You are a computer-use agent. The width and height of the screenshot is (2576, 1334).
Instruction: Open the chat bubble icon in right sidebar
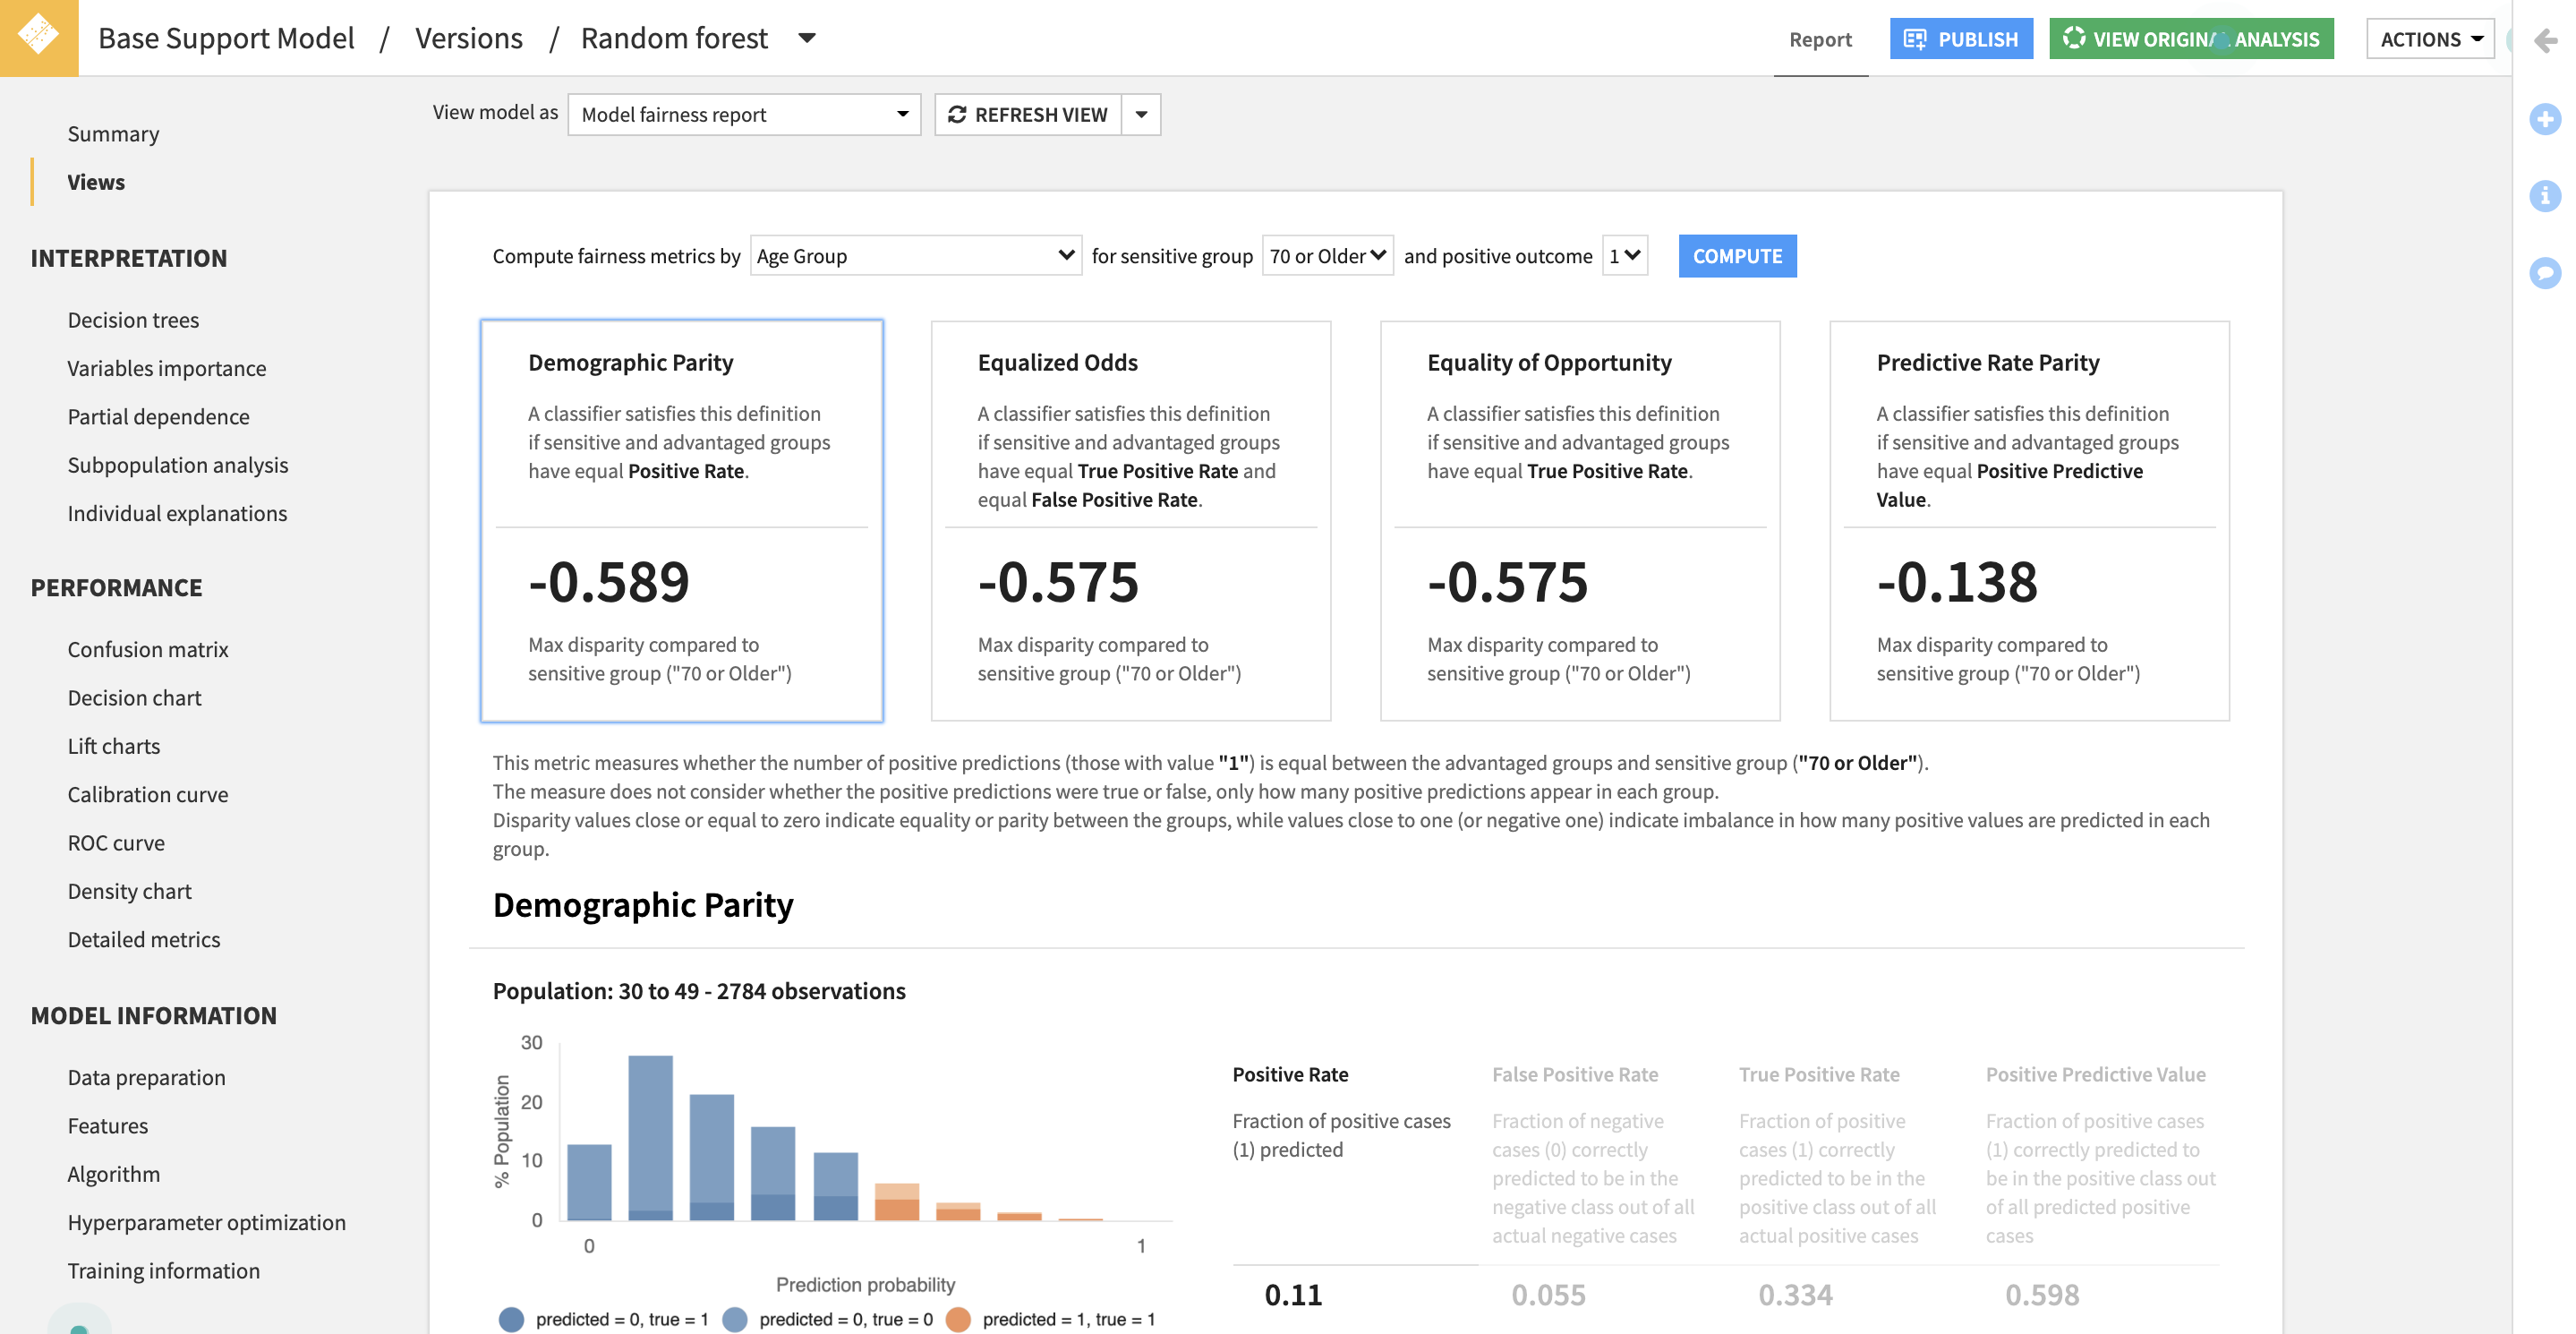[x=2544, y=272]
